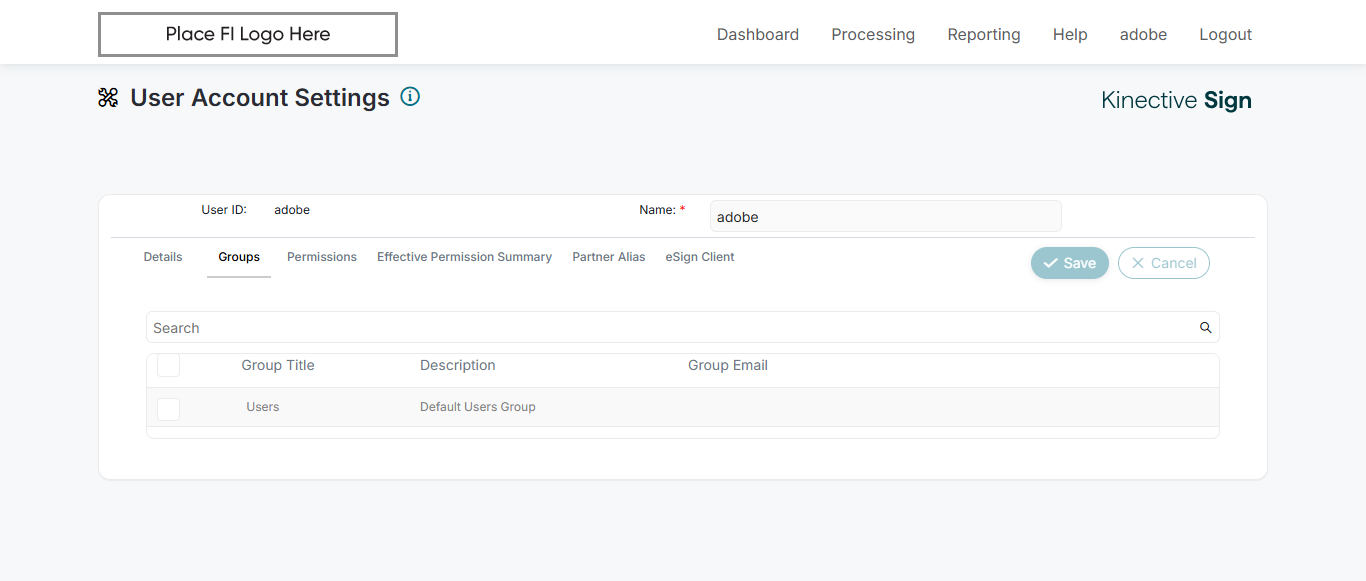Click the search magnifier icon
1366x581 pixels.
(x=1206, y=328)
